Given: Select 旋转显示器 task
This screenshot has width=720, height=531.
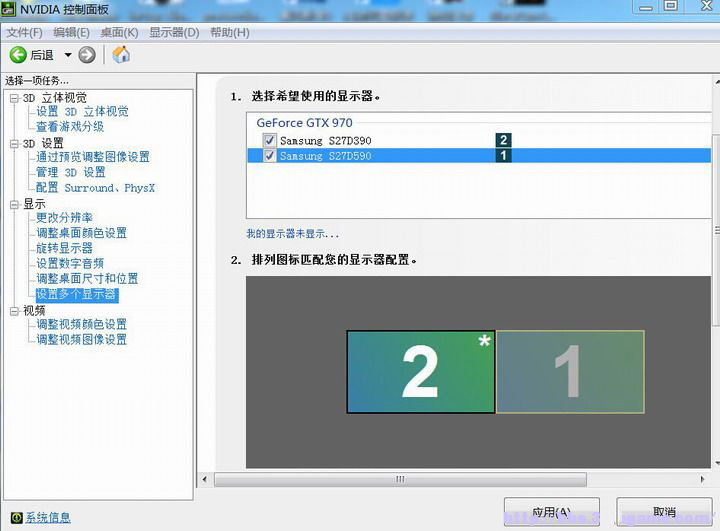Looking at the screenshot, I should (x=64, y=248).
